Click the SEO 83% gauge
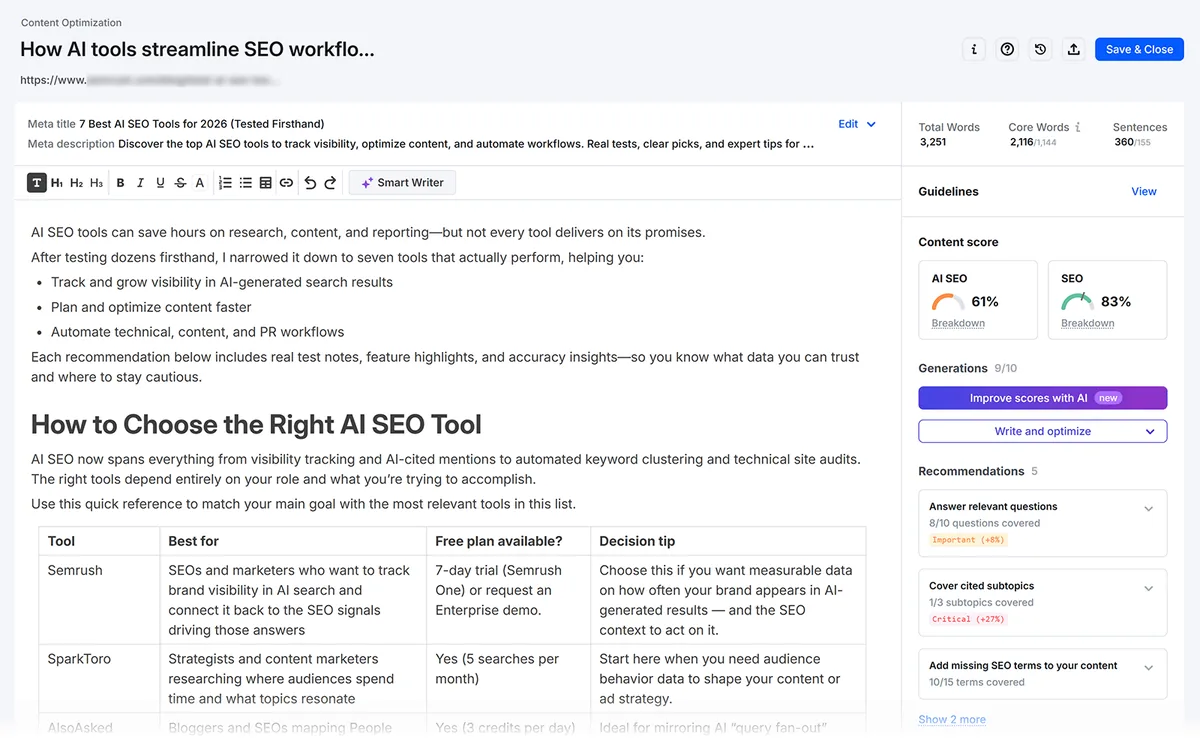1200x745 pixels. click(1077, 301)
